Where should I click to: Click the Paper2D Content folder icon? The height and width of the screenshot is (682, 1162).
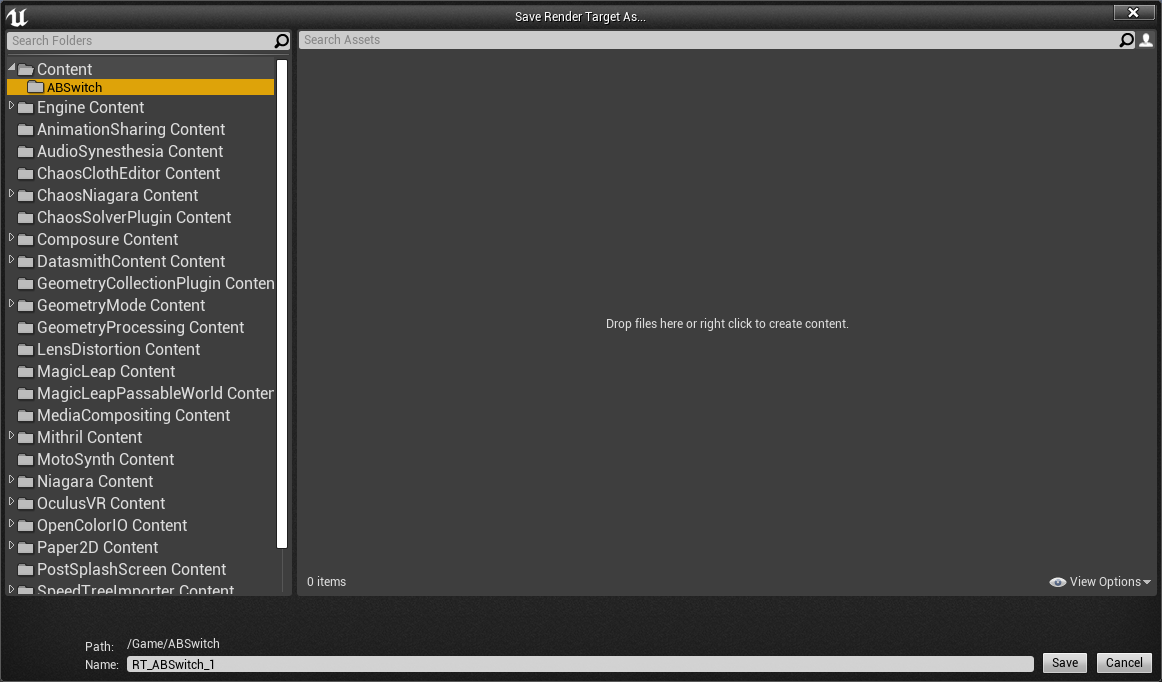[26, 547]
